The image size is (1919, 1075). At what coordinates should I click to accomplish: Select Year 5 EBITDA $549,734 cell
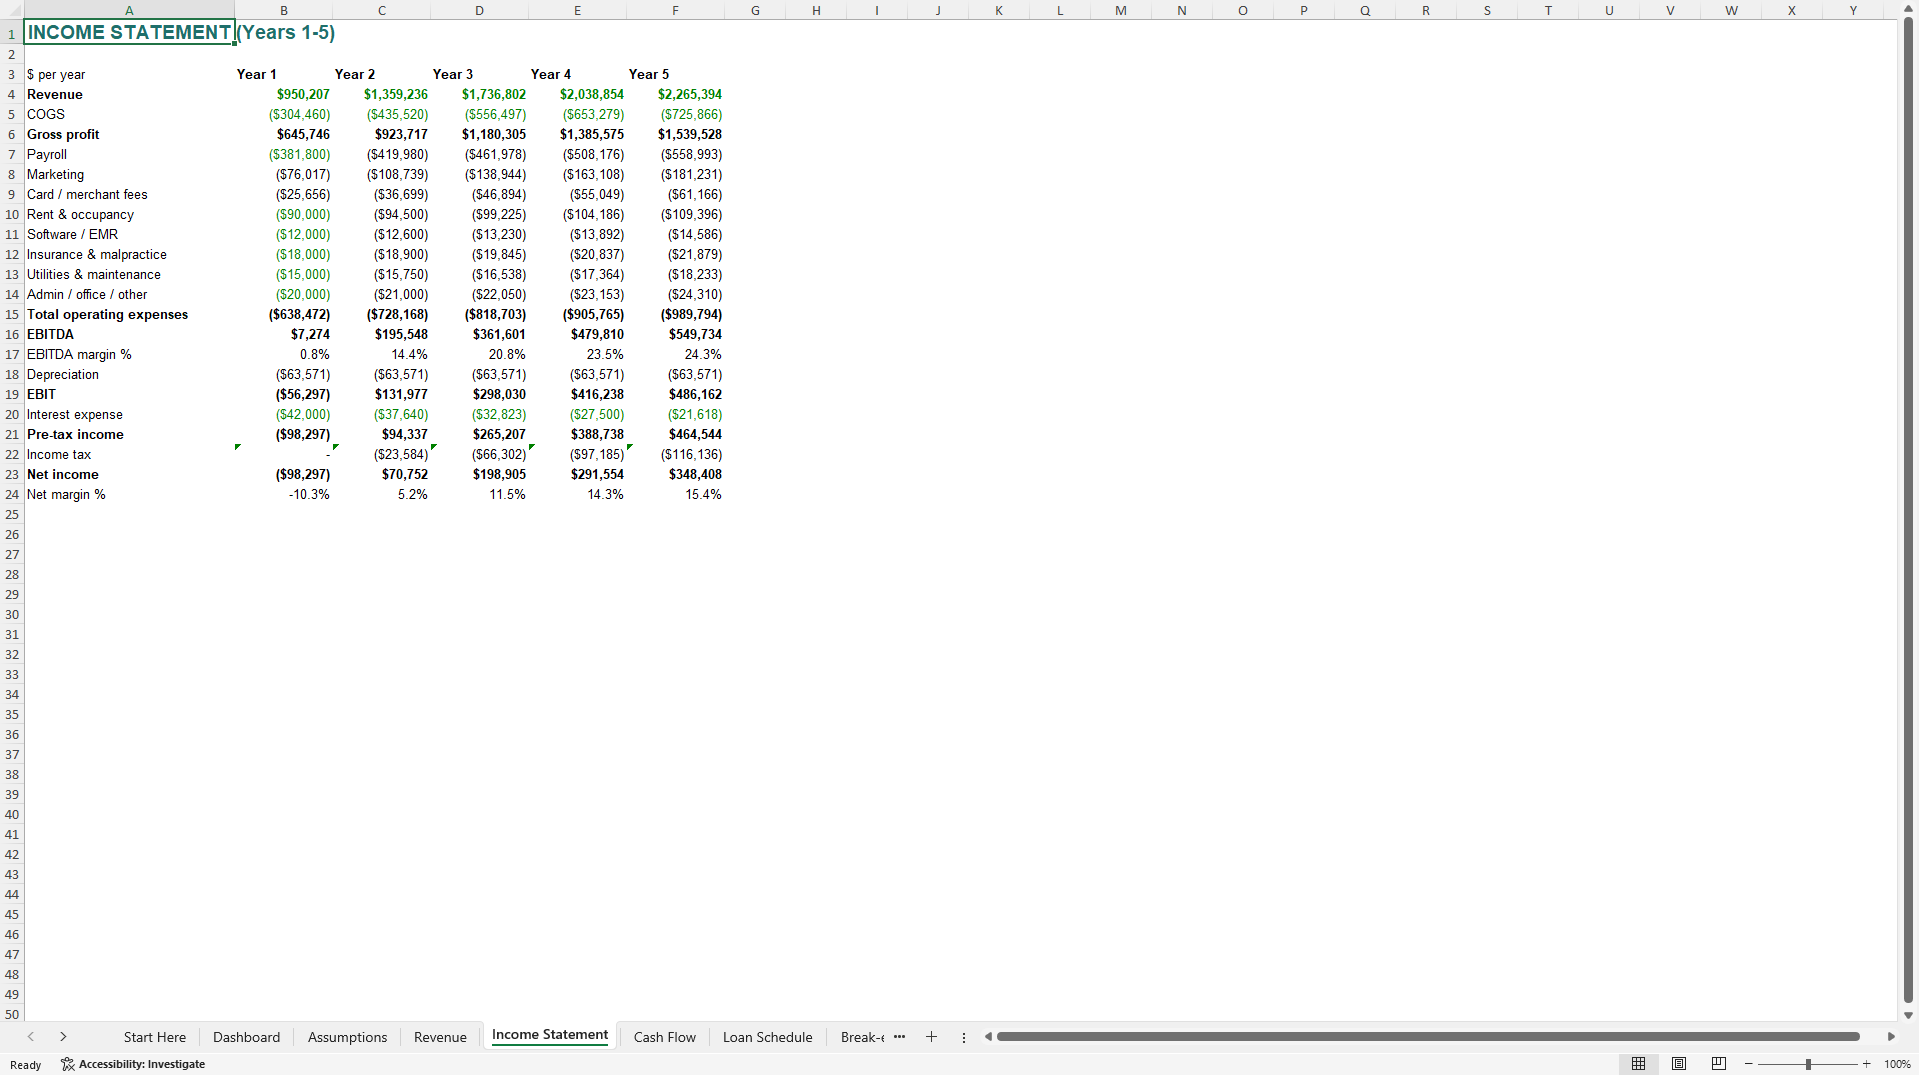pos(676,334)
